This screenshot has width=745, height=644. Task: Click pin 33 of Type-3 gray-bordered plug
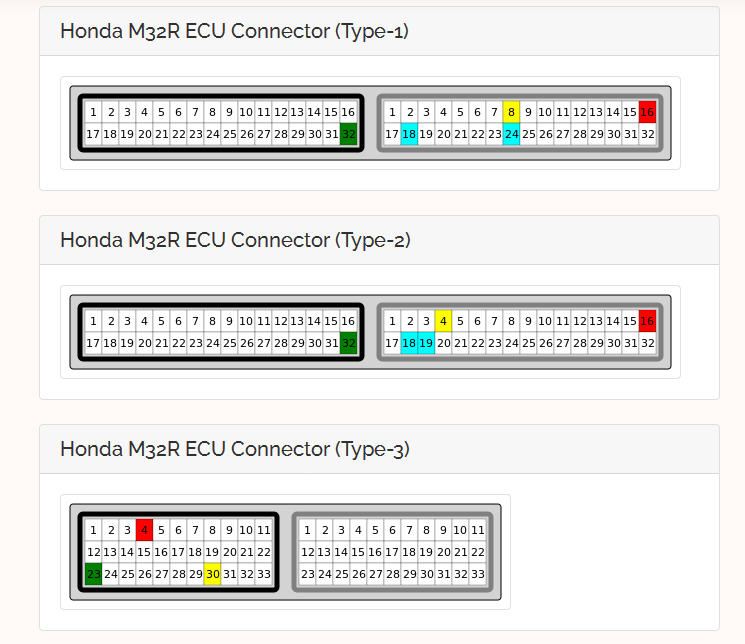pos(478,574)
